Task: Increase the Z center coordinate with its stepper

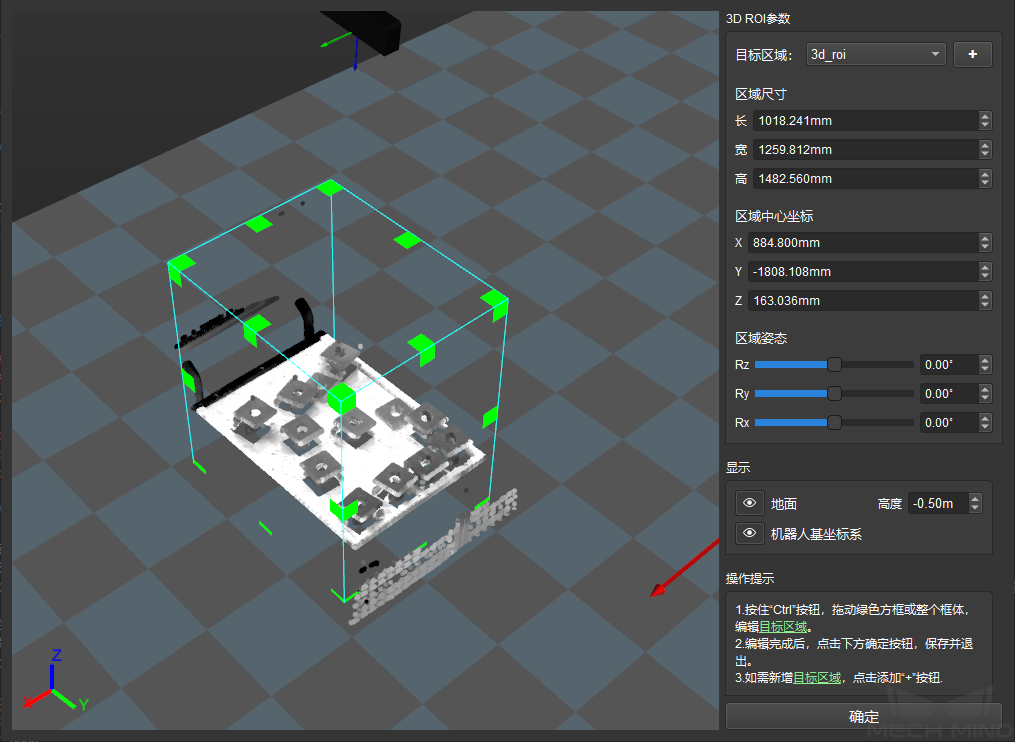Action: 985,296
